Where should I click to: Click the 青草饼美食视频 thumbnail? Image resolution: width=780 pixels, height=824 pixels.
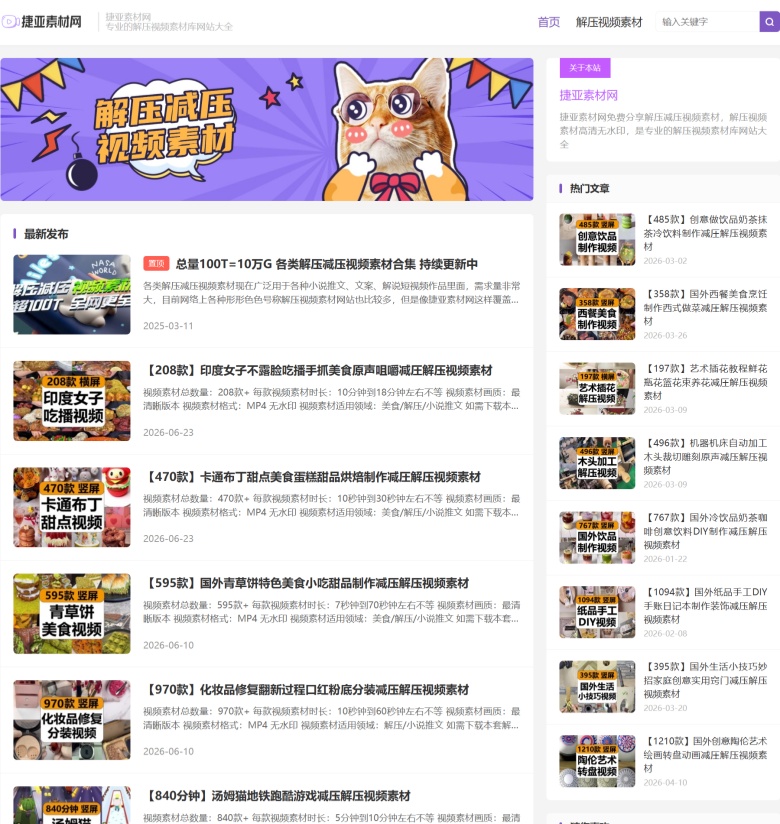(71, 614)
